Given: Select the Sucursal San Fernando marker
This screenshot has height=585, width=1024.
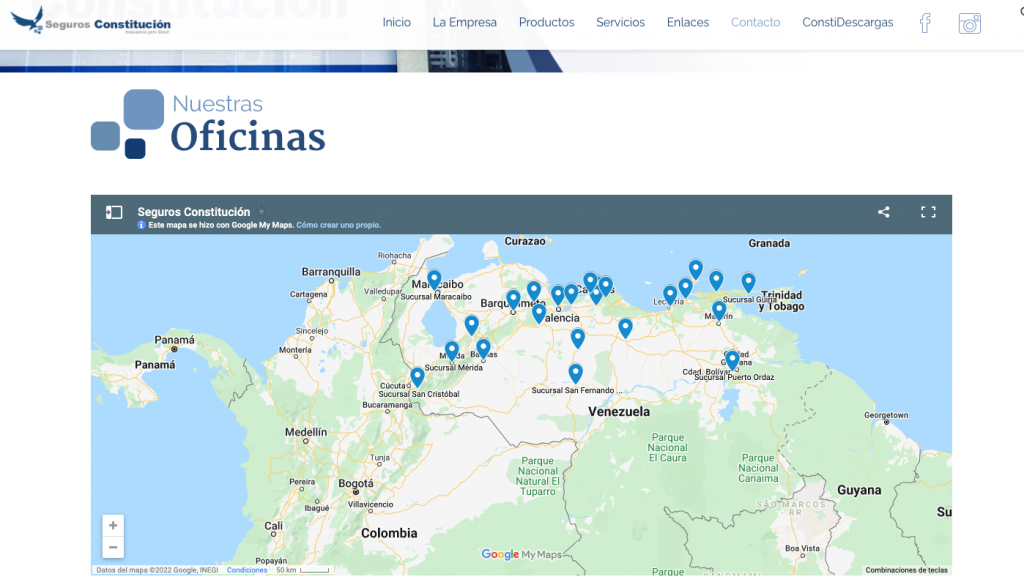Looking at the screenshot, I should (x=575, y=372).
